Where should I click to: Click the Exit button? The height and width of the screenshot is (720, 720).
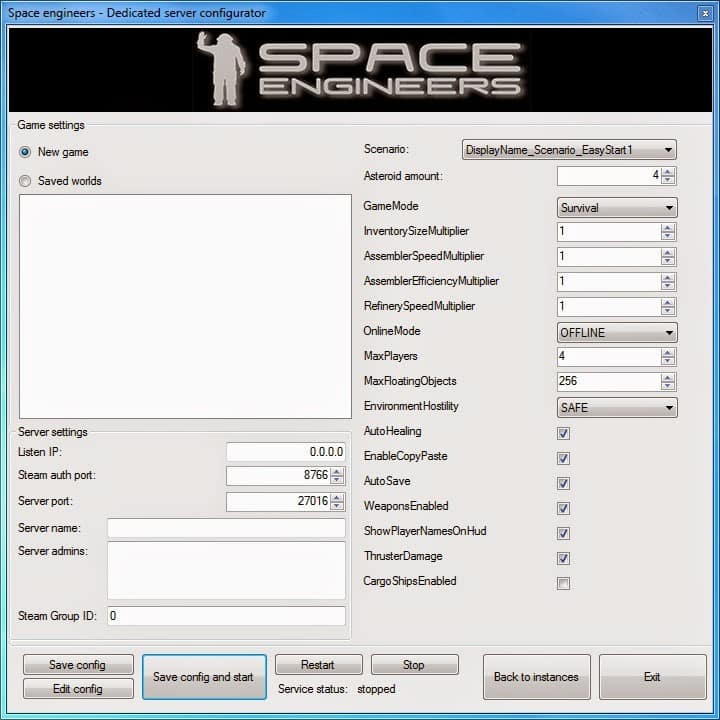coord(652,677)
